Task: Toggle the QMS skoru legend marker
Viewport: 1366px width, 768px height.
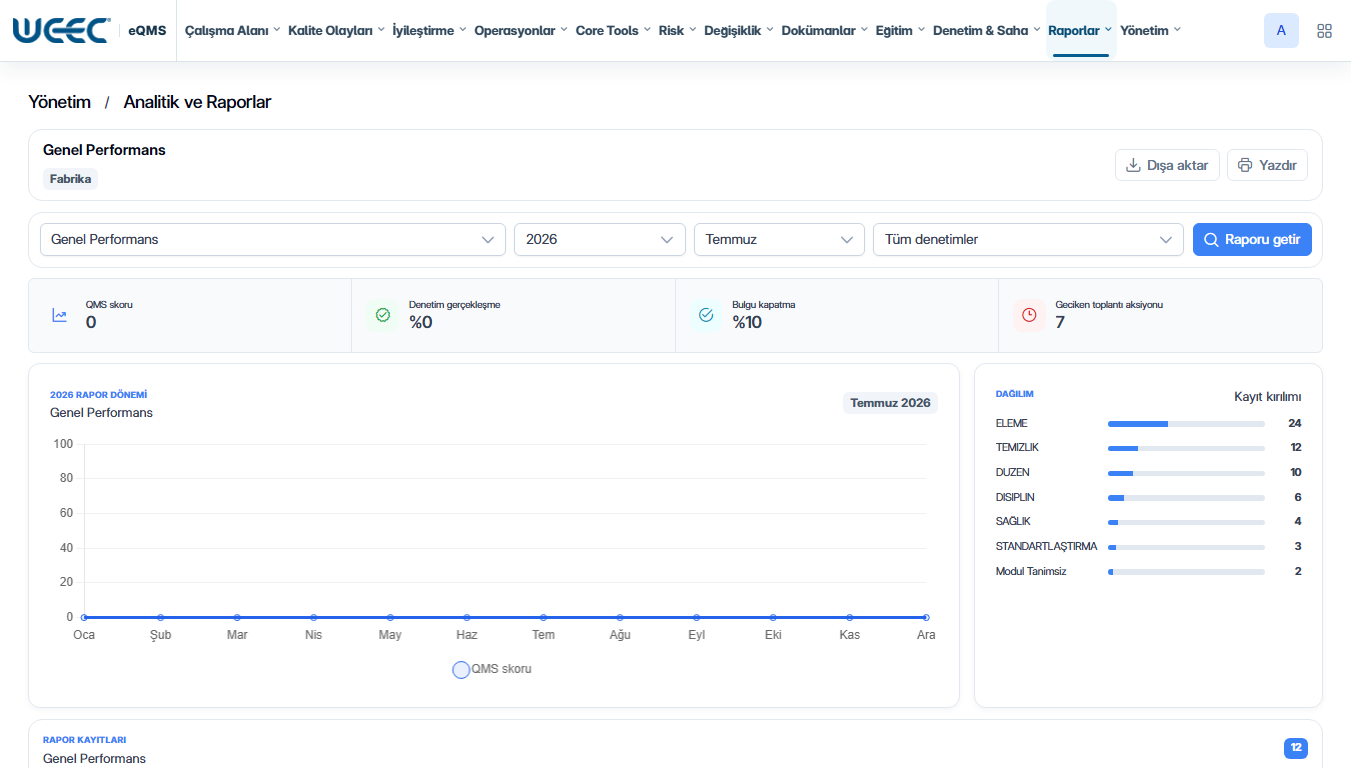Action: (x=461, y=670)
